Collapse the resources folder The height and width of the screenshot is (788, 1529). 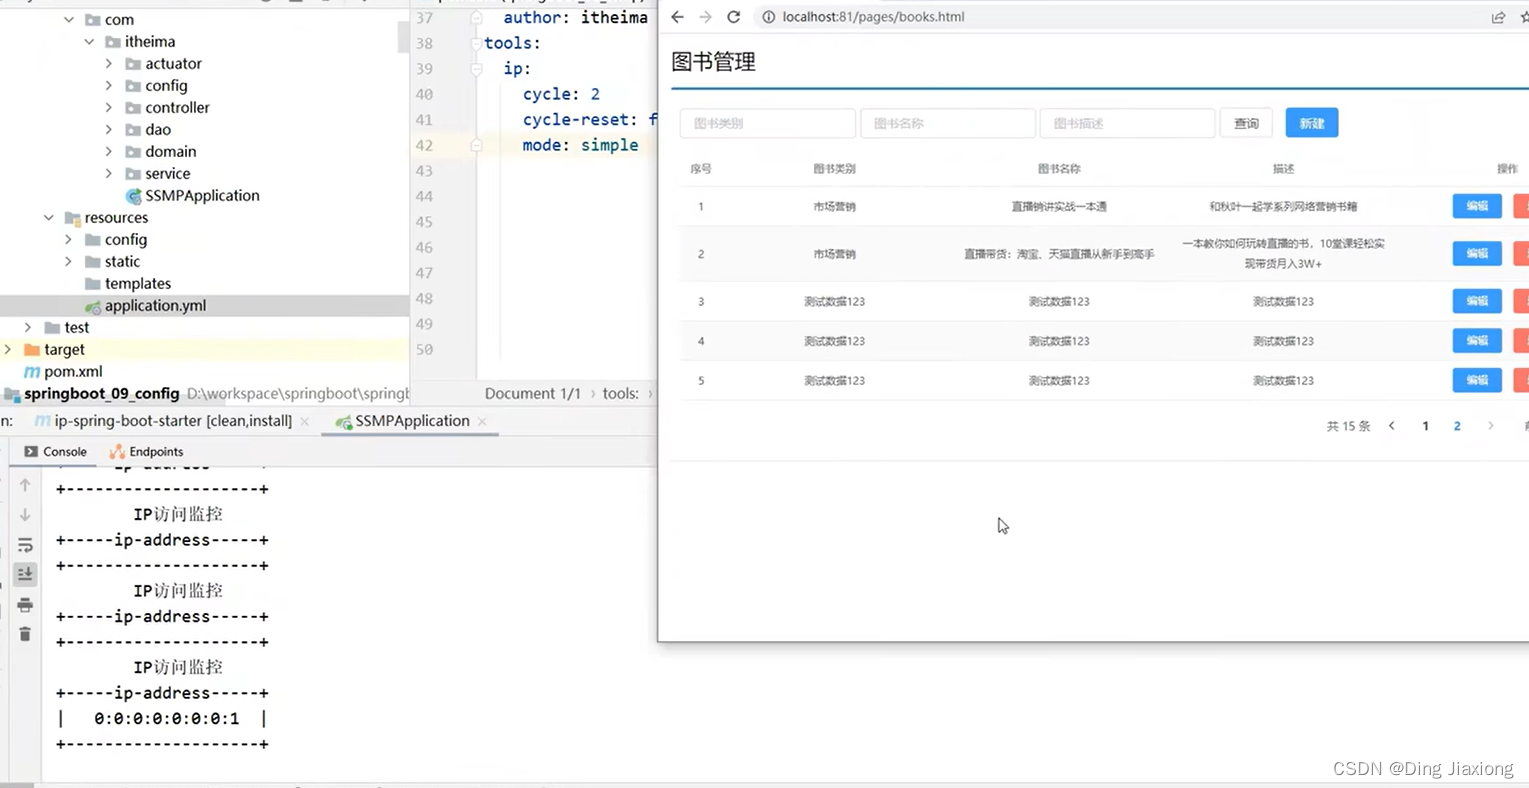coord(49,217)
